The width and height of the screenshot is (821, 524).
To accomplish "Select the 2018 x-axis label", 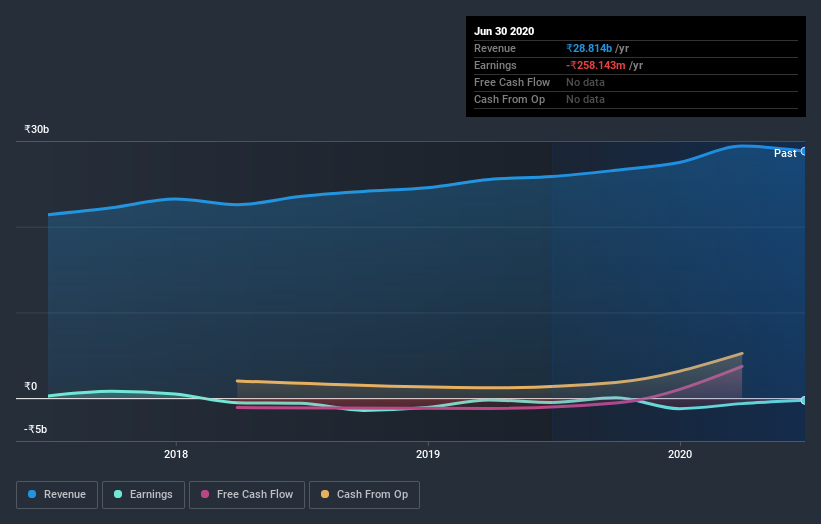I will coord(176,454).
